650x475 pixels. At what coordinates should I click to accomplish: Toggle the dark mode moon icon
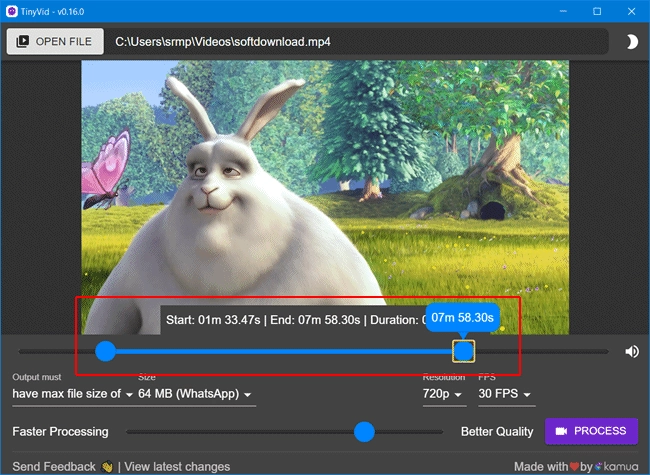tap(631, 41)
